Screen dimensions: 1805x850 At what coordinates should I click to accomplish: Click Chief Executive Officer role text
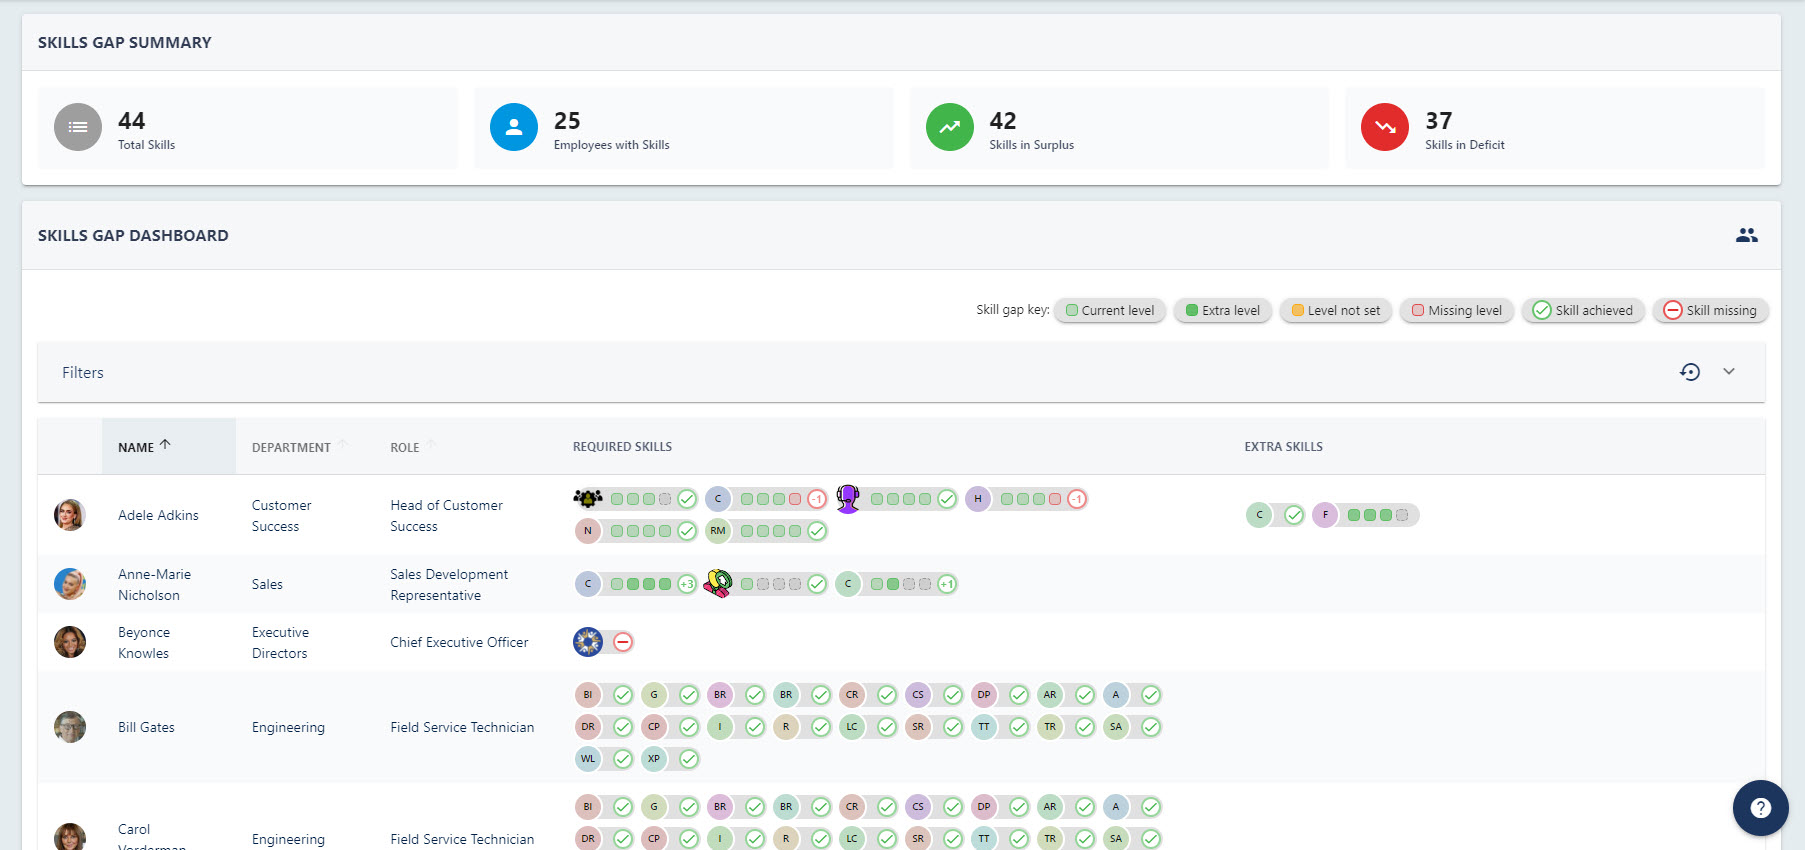tap(459, 642)
